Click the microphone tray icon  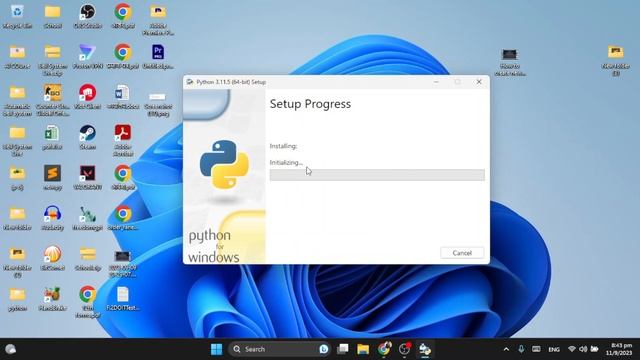point(521,349)
